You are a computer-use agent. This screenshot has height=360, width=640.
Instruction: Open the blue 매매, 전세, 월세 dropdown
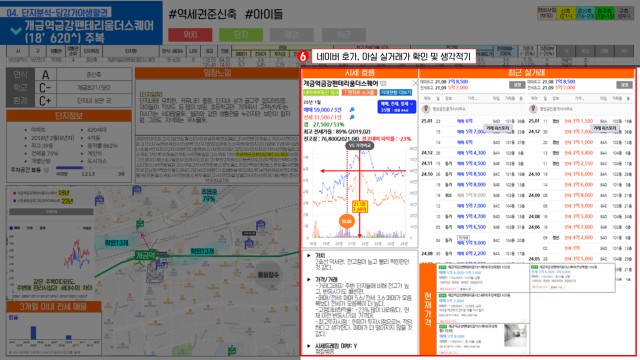396,107
